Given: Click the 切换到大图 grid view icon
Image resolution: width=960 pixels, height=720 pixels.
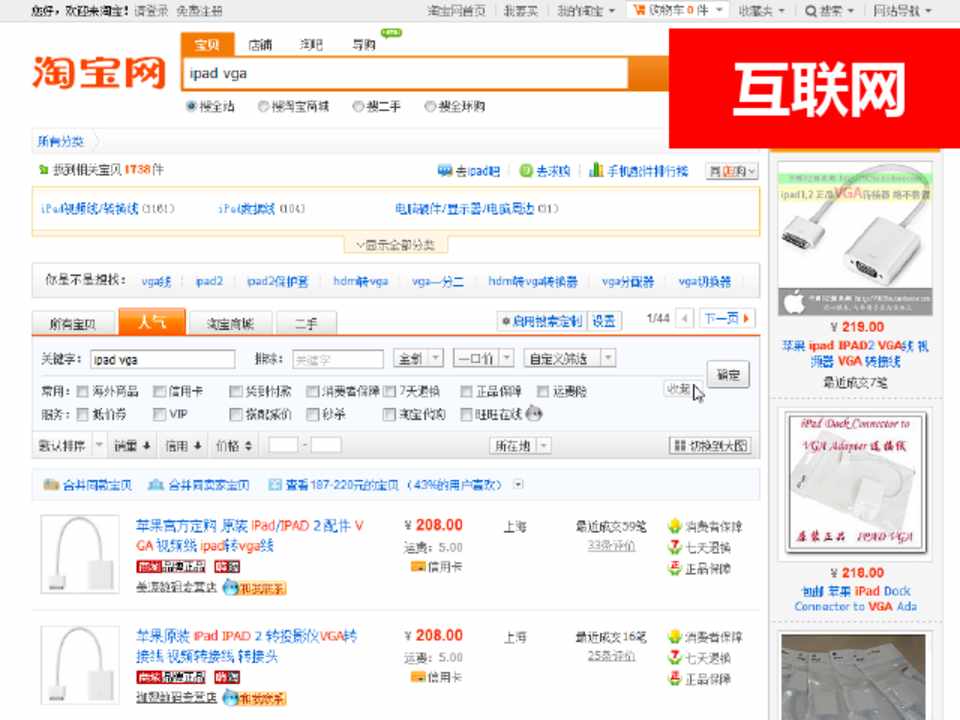Looking at the screenshot, I should 678,446.
